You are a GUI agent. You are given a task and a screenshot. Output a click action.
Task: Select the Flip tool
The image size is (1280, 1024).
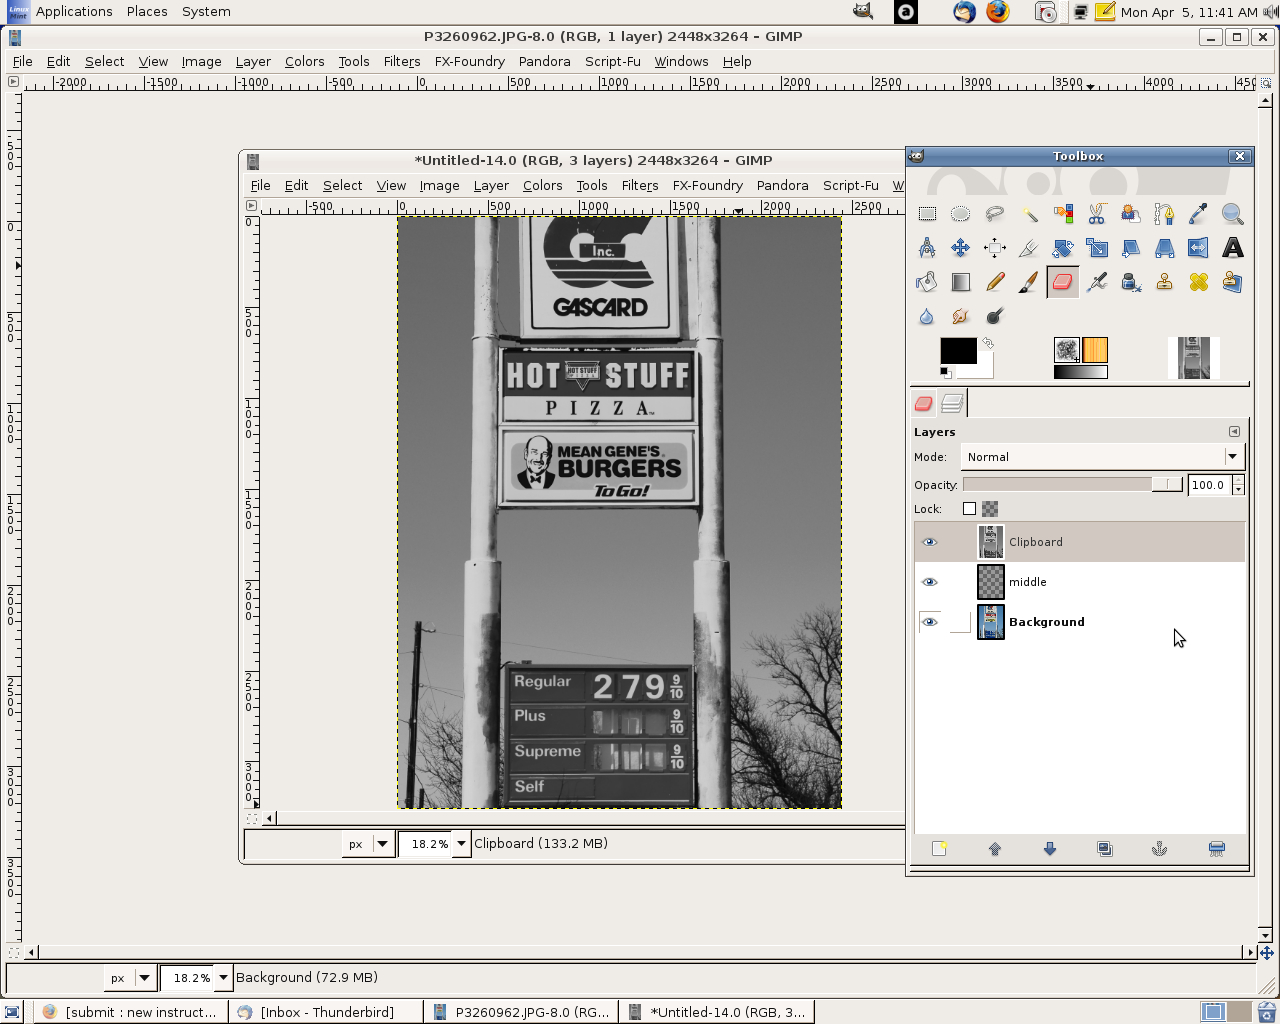click(x=1199, y=248)
